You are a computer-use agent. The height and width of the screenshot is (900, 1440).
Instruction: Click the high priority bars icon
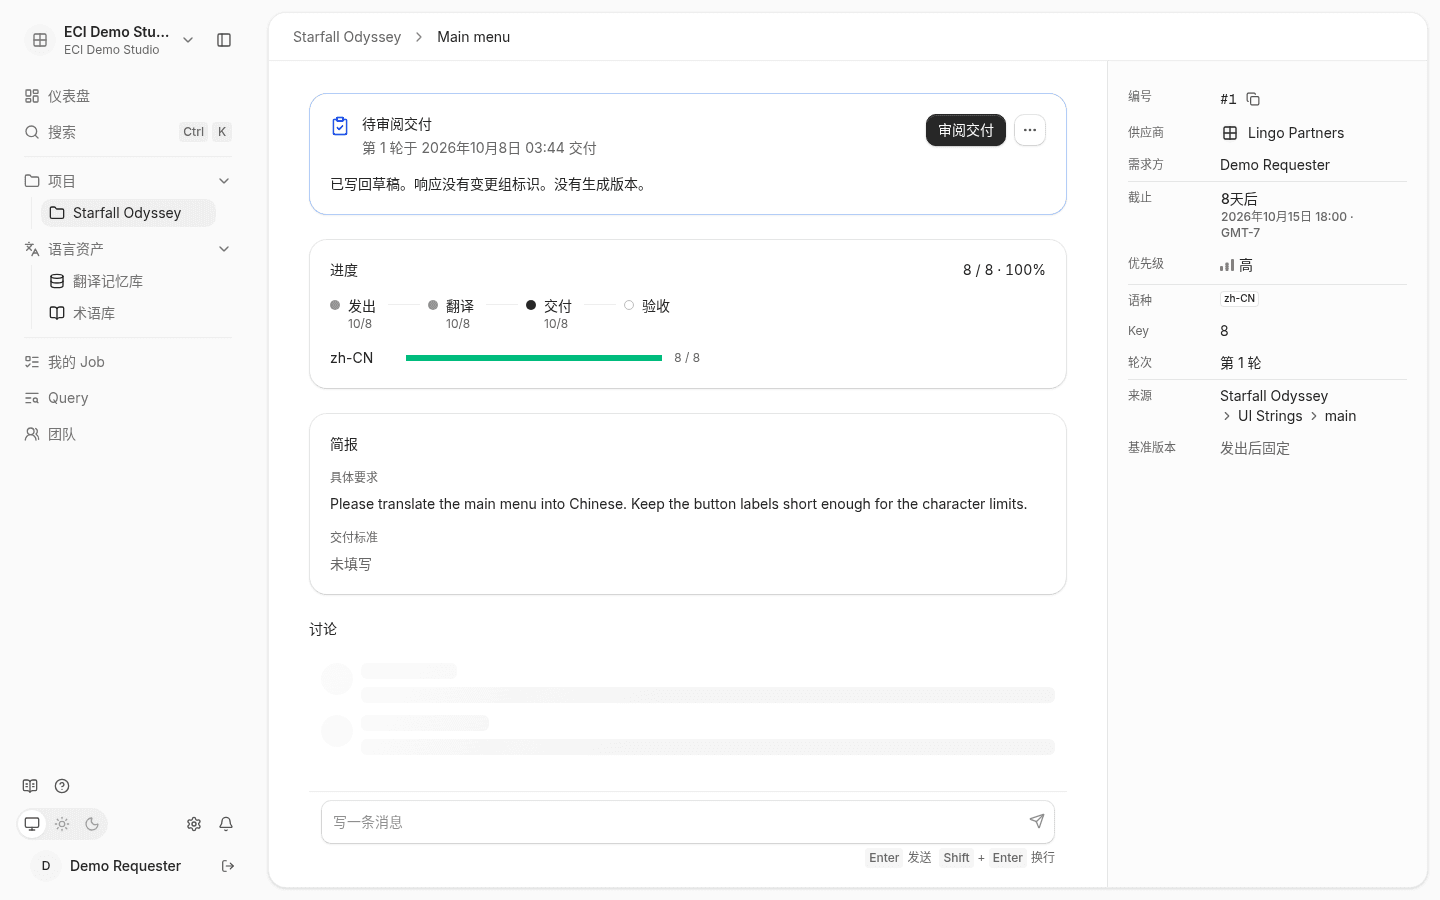1227,265
